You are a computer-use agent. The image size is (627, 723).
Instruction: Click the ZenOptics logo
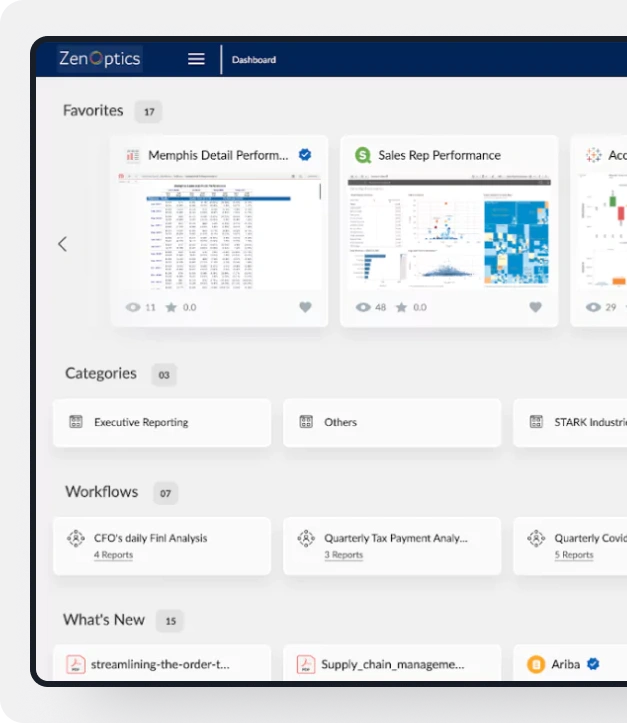[x=99, y=59]
